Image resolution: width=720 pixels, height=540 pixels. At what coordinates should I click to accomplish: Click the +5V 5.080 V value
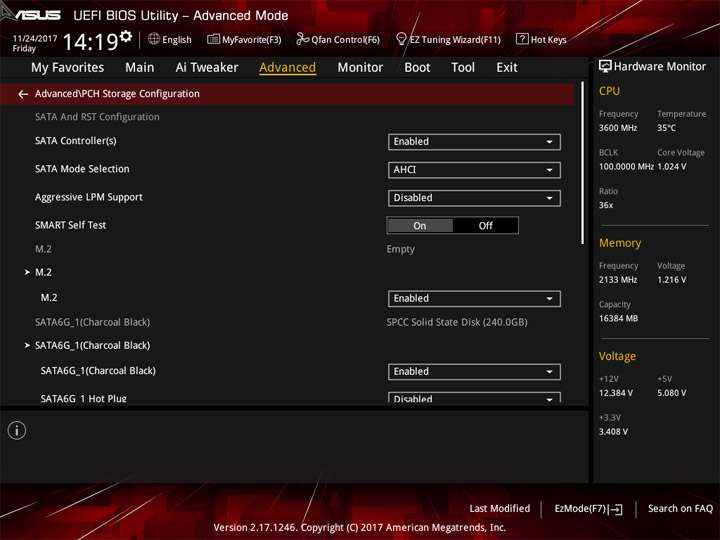672,393
